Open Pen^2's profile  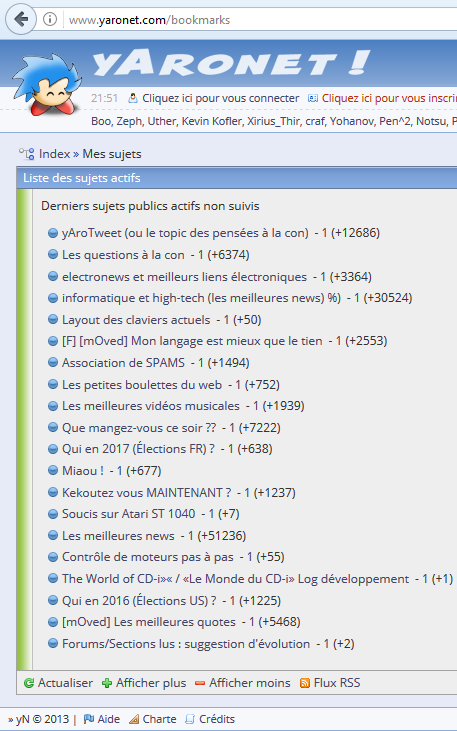tap(395, 121)
